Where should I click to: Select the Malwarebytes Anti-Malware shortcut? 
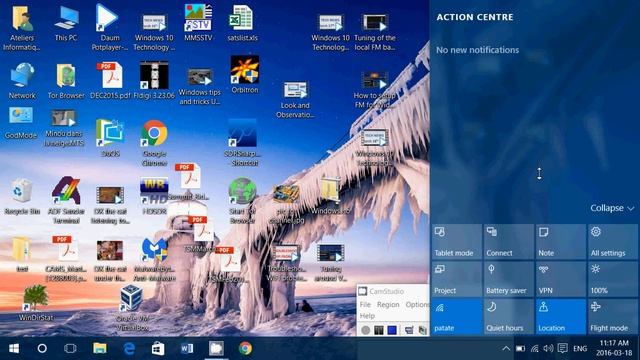click(154, 260)
